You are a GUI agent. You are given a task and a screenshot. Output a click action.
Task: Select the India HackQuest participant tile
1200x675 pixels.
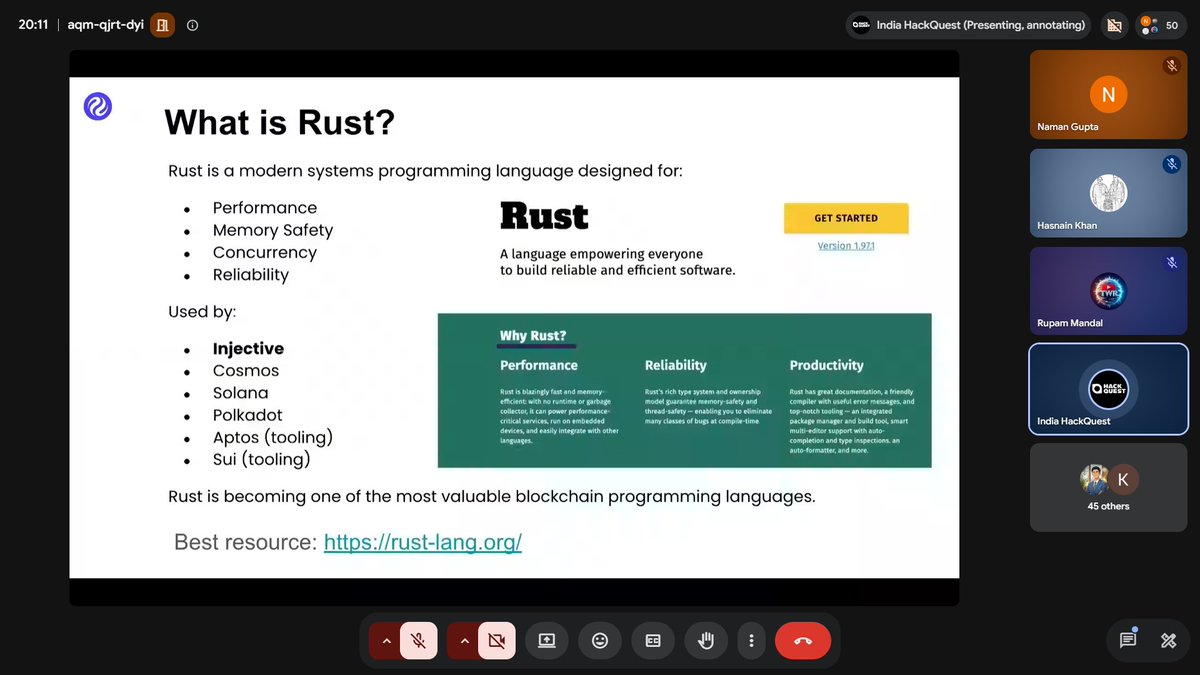click(x=1109, y=389)
